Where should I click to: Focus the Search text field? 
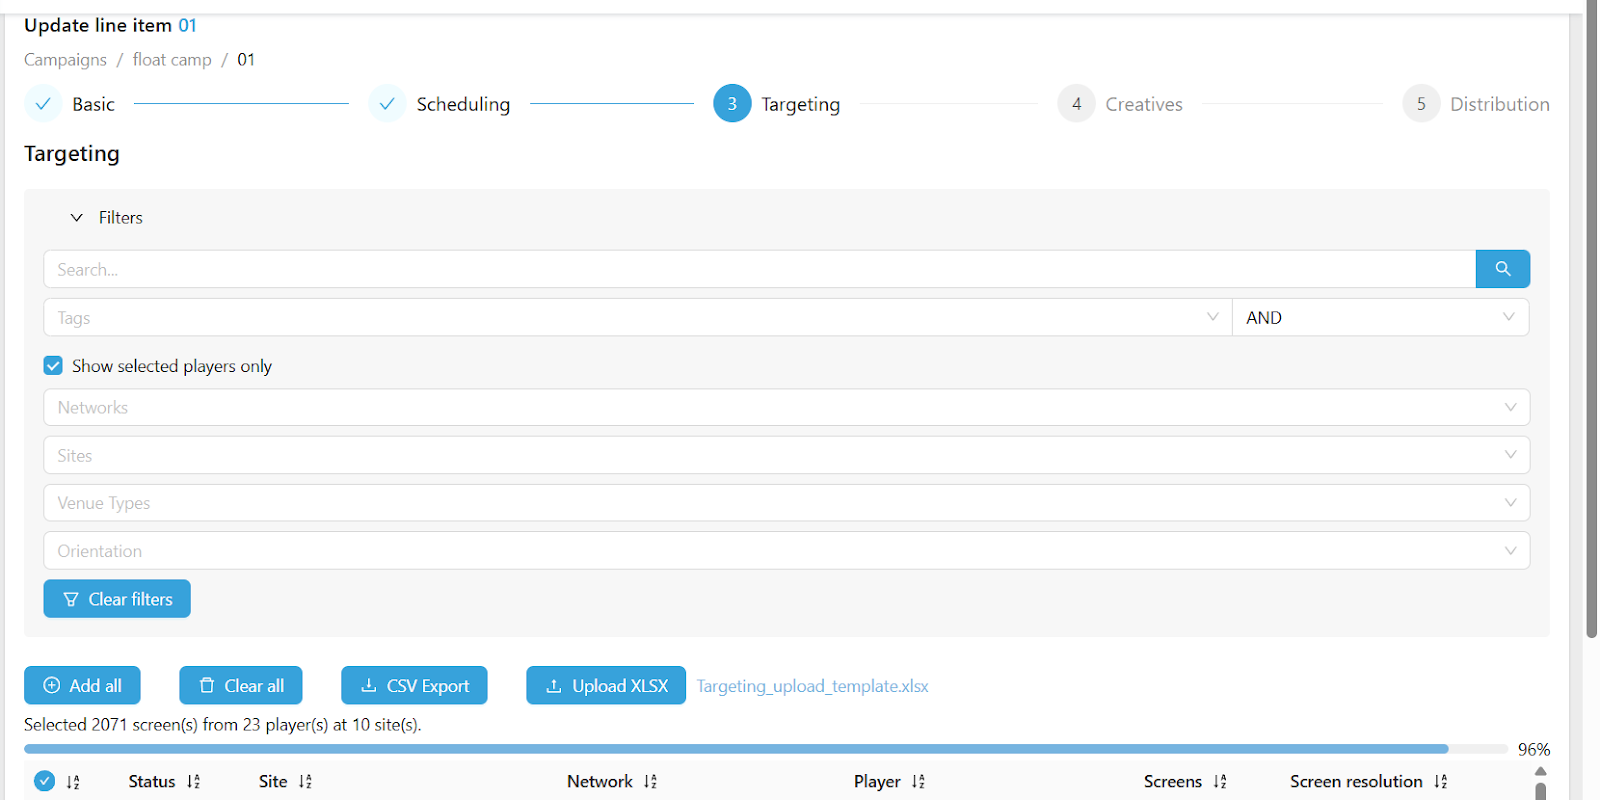pyautogui.click(x=759, y=270)
